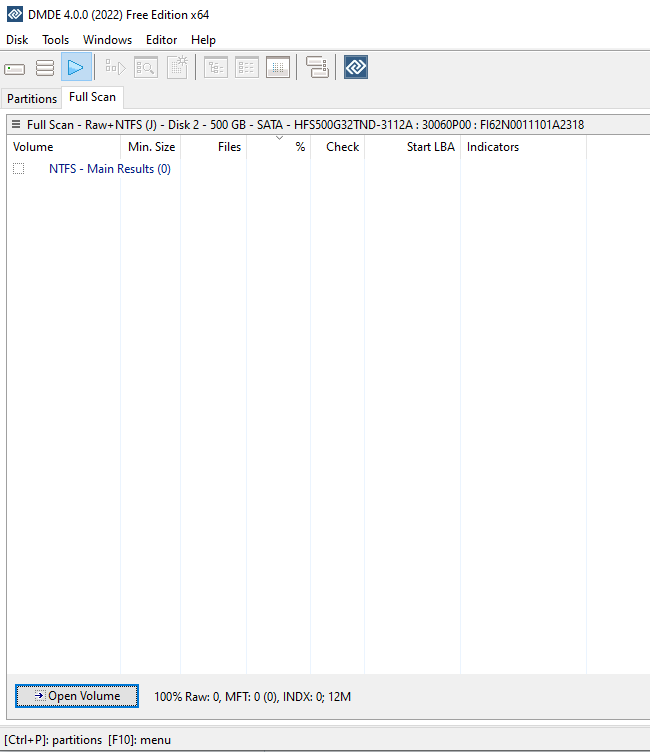Image resolution: width=650 pixels, height=752 pixels.
Task: Click the Open Volume button
Action: coord(77,696)
